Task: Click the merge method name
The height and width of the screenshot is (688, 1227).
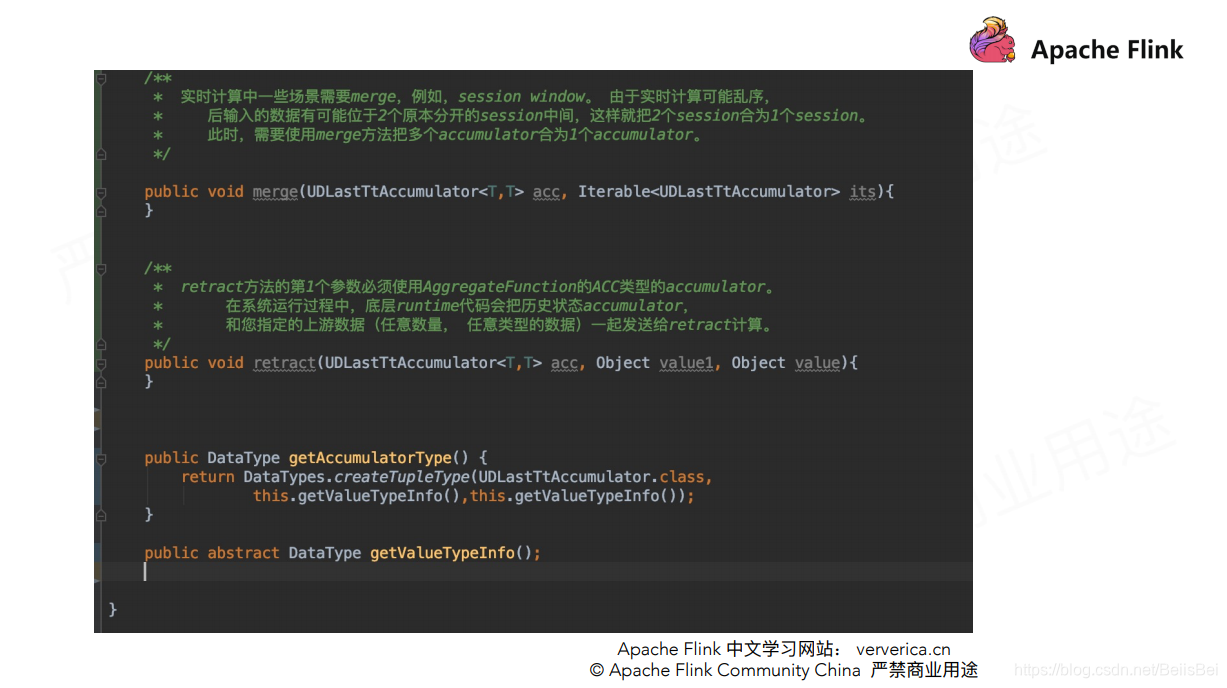Action: (x=275, y=191)
